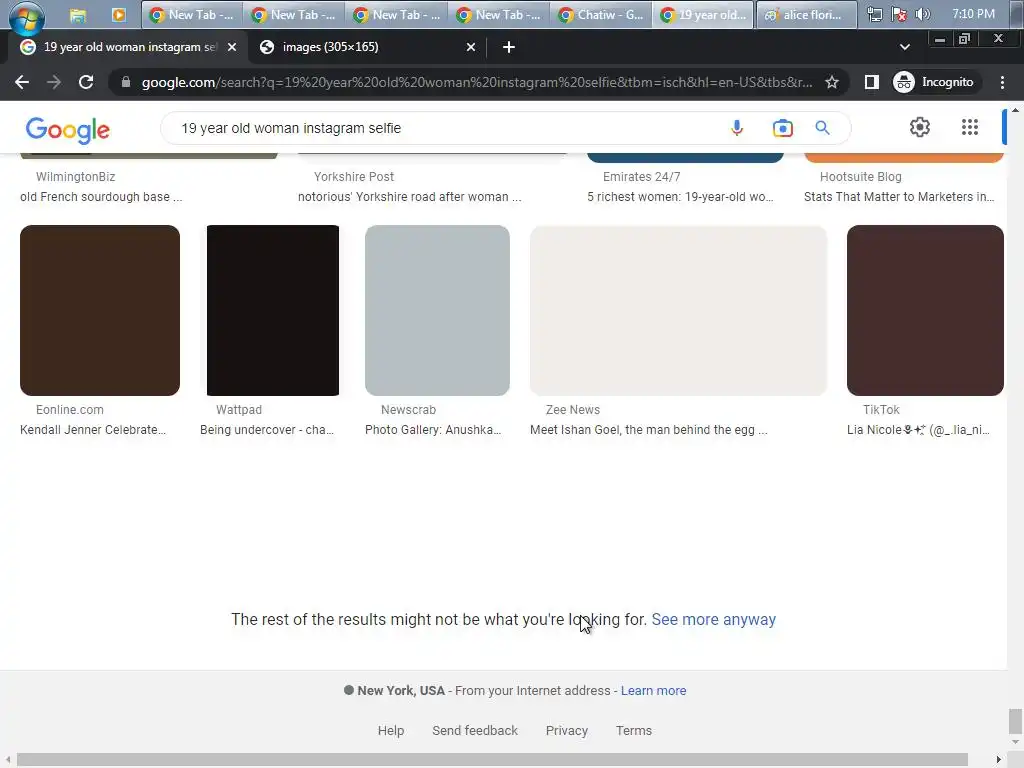The width and height of the screenshot is (1024, 768).
Task: Click 'See more anyway' link
Action: click(x=713, y=619)
